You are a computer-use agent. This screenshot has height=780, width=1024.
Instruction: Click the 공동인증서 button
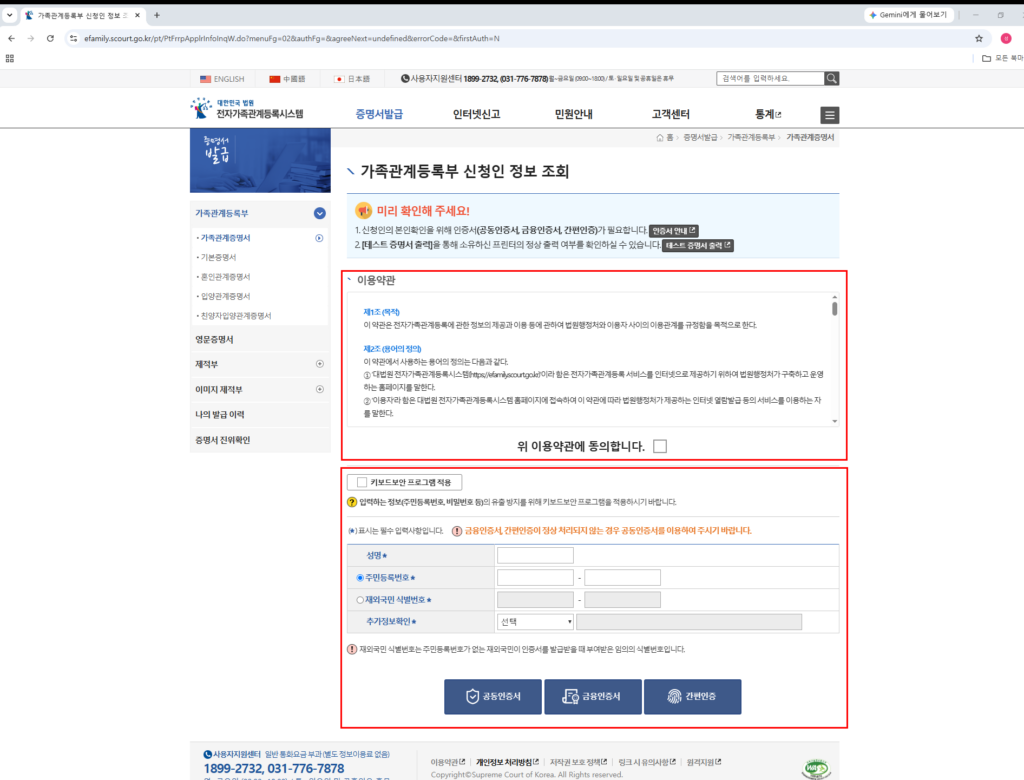click(493, 696)
